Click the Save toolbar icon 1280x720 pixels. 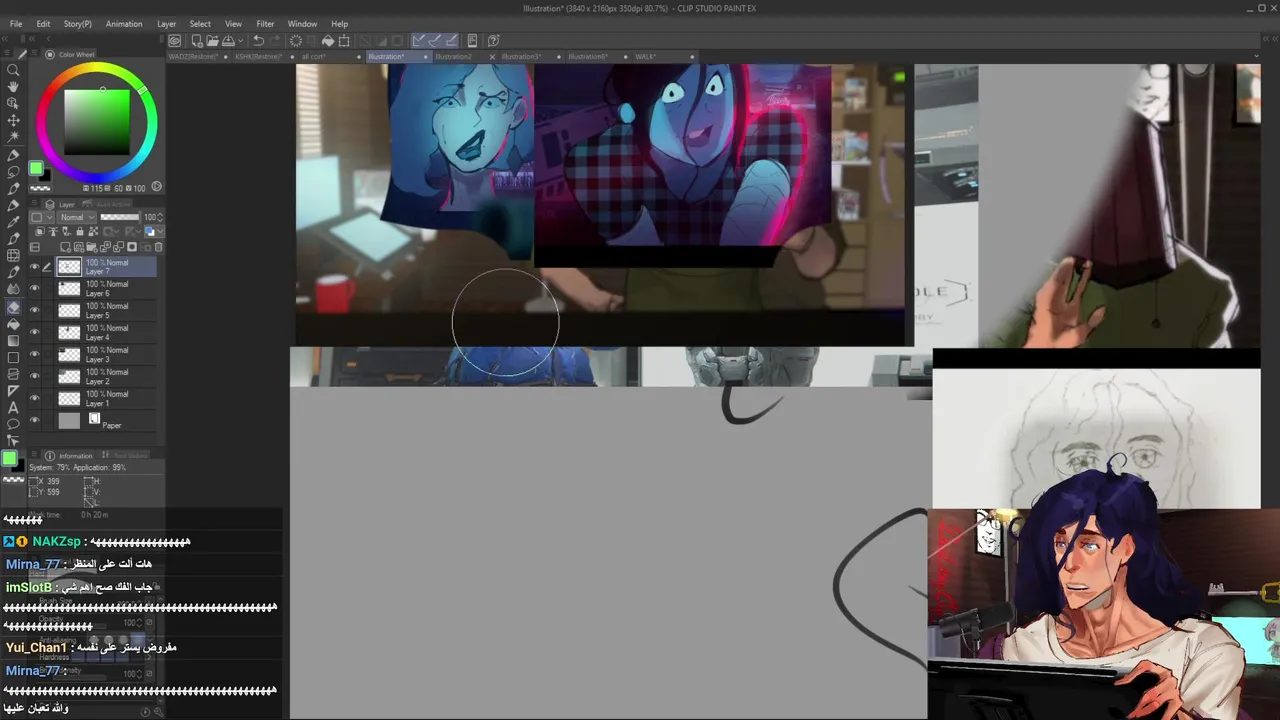coord(228,41)
